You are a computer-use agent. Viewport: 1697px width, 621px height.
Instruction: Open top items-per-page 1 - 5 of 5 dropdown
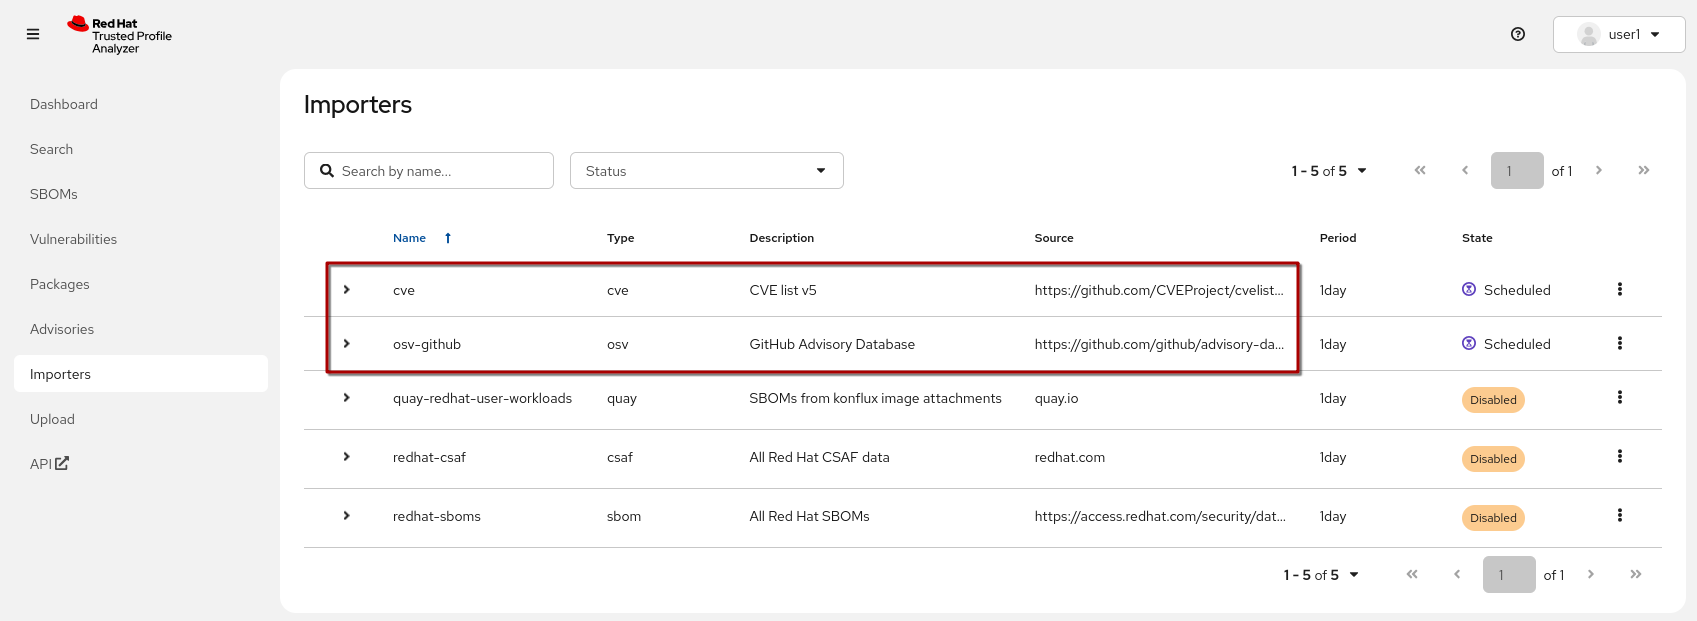tap(1328, 171)
